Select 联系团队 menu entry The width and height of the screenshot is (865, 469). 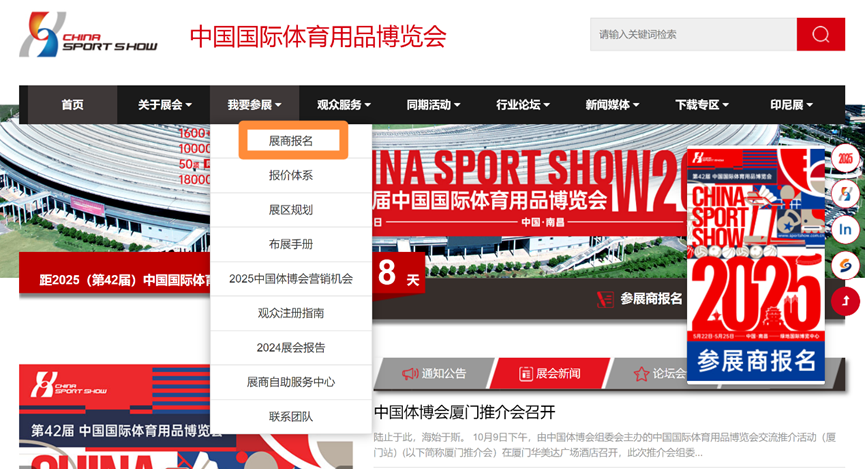pos(291,417)
